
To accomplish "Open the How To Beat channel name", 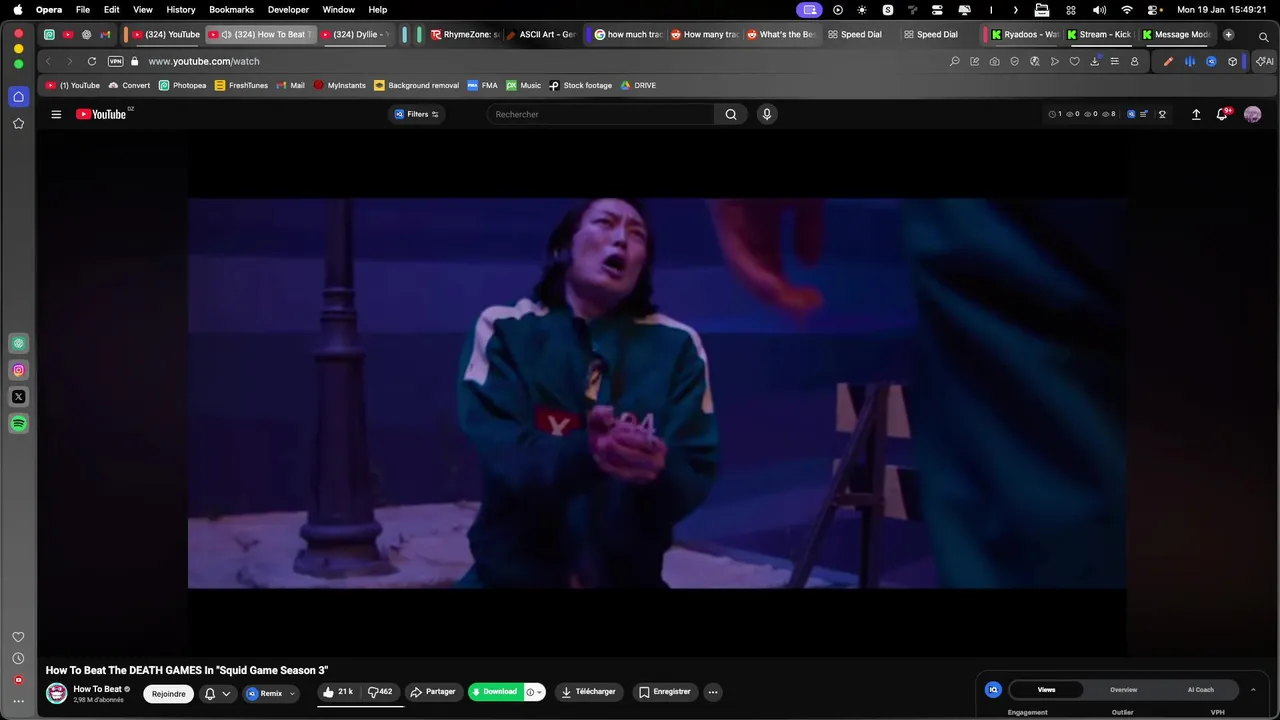I will click(98, 689).
